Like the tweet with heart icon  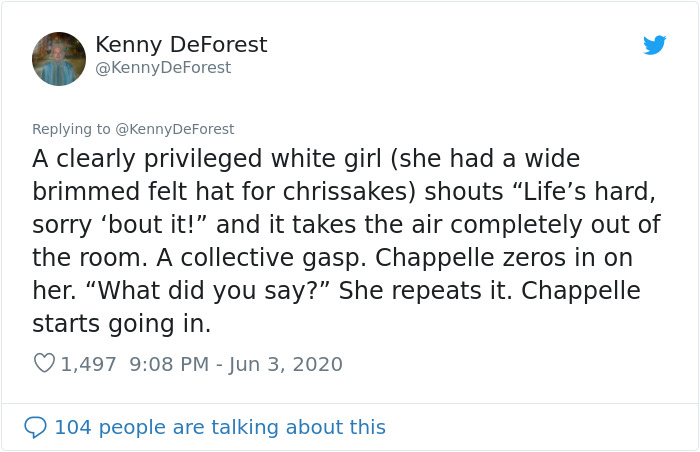point(44,363)
